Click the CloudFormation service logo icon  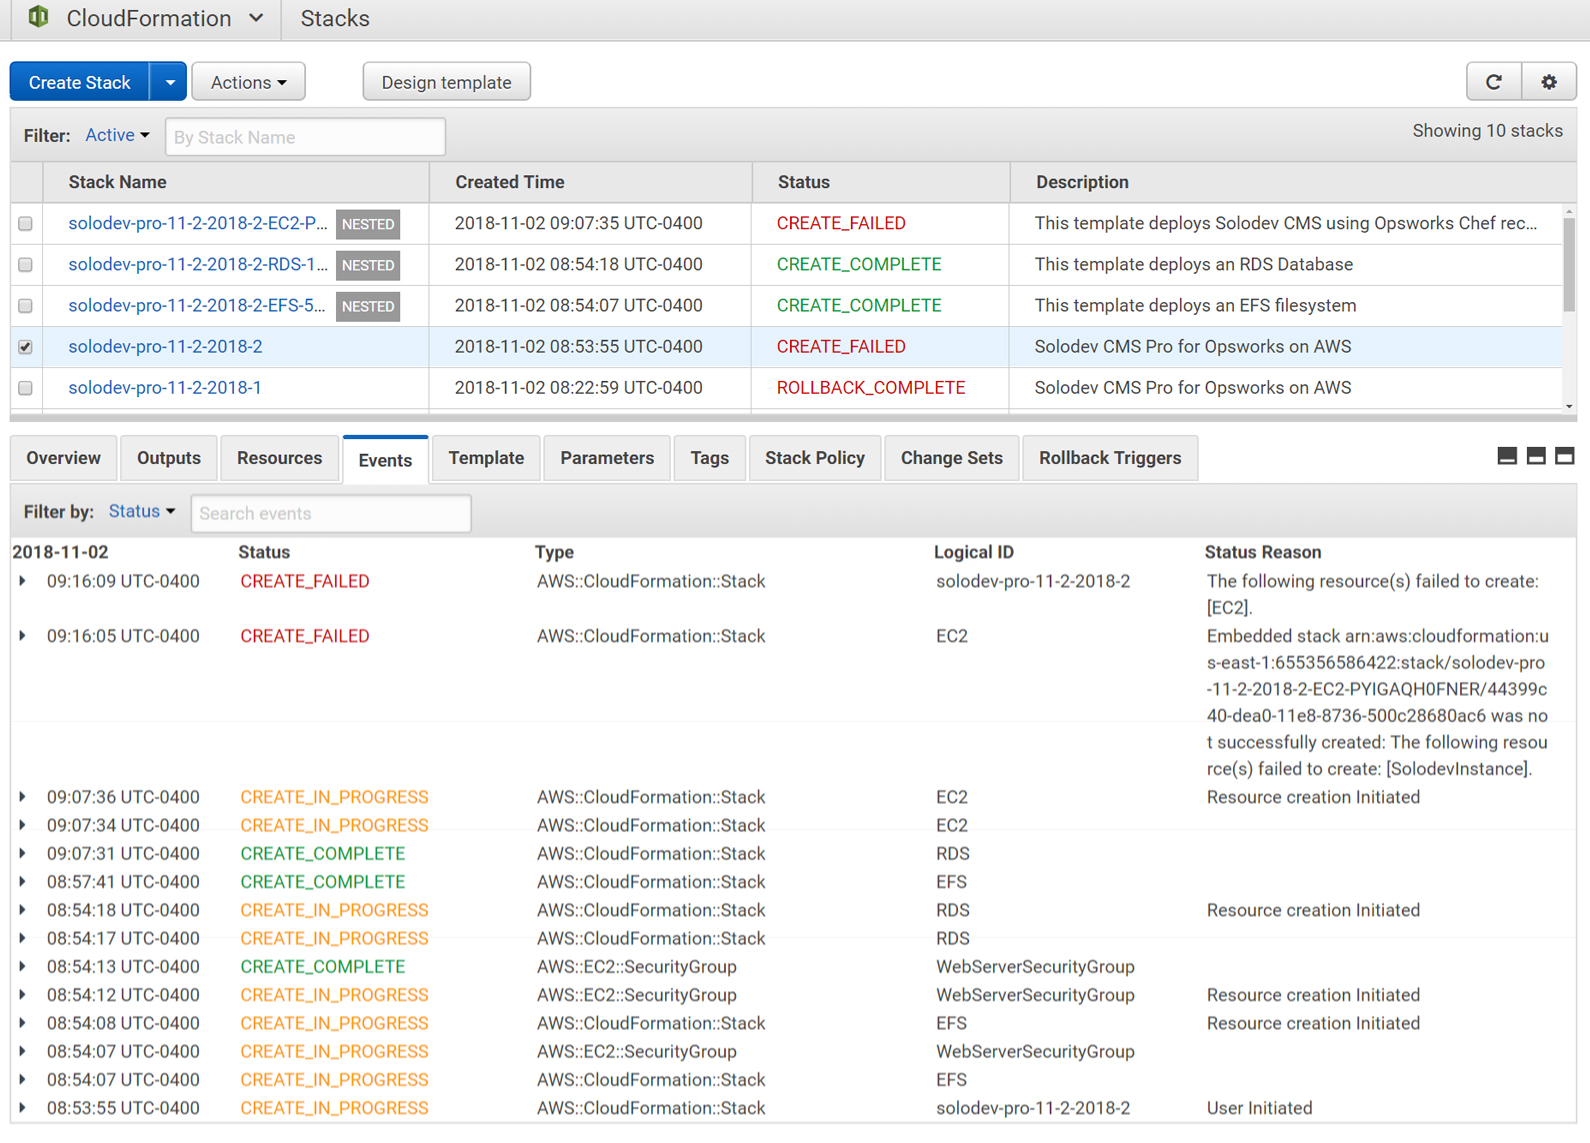(x=38, y=17)
